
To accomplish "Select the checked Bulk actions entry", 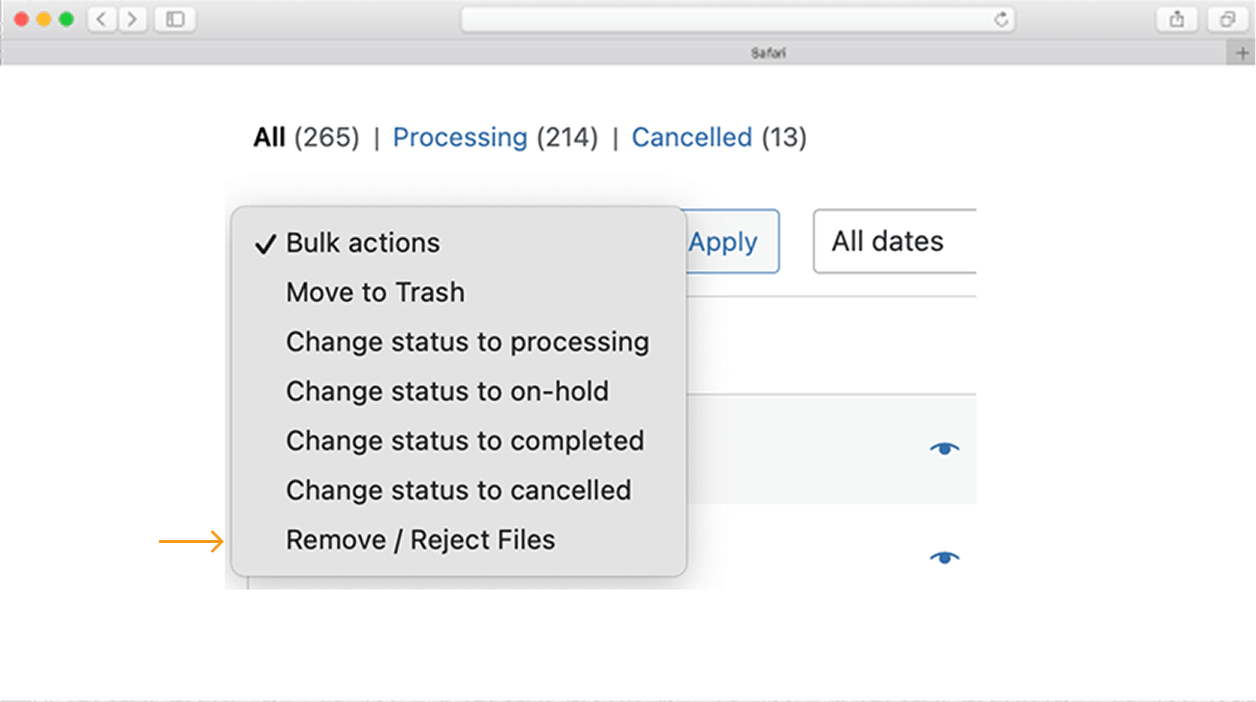I will click(362, 242).
